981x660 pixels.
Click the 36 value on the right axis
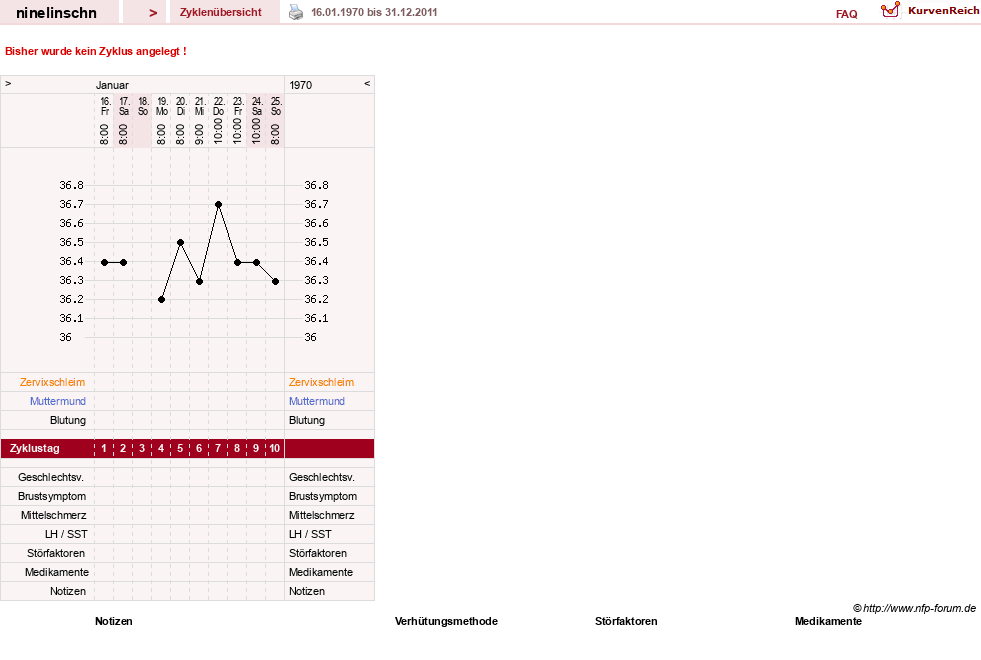pyautogui.click(x=310, y=337)
